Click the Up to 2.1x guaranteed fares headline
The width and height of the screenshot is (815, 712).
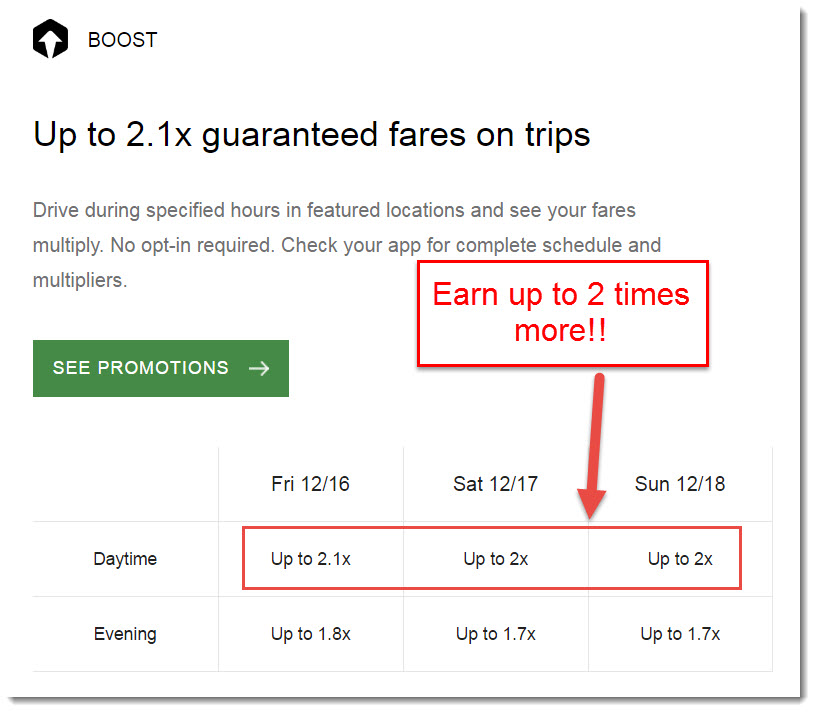pyautogui.click(x=311, y=135)
